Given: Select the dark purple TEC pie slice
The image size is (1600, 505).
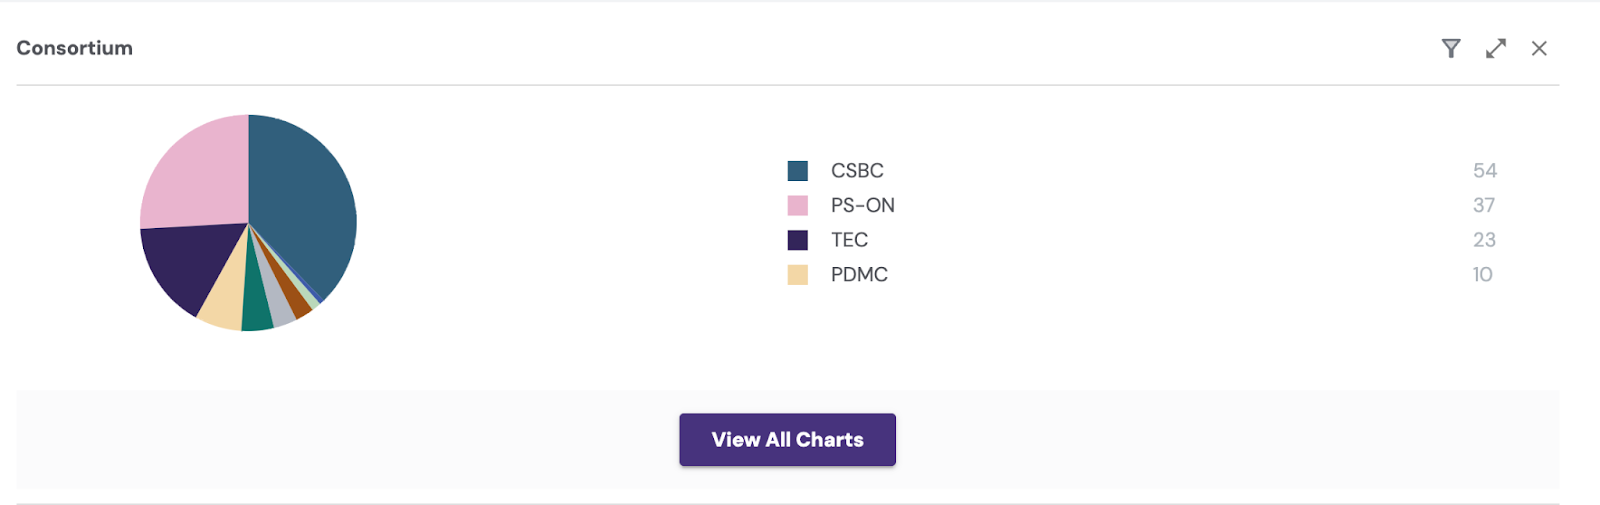Looking at the screenshot, I should click(x=185, y=265).
